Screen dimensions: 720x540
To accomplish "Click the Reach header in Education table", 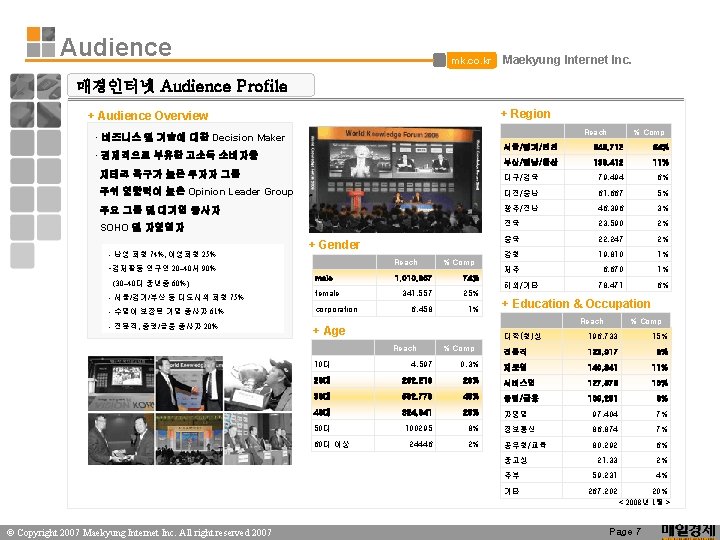I will click(x=592, y=321).
